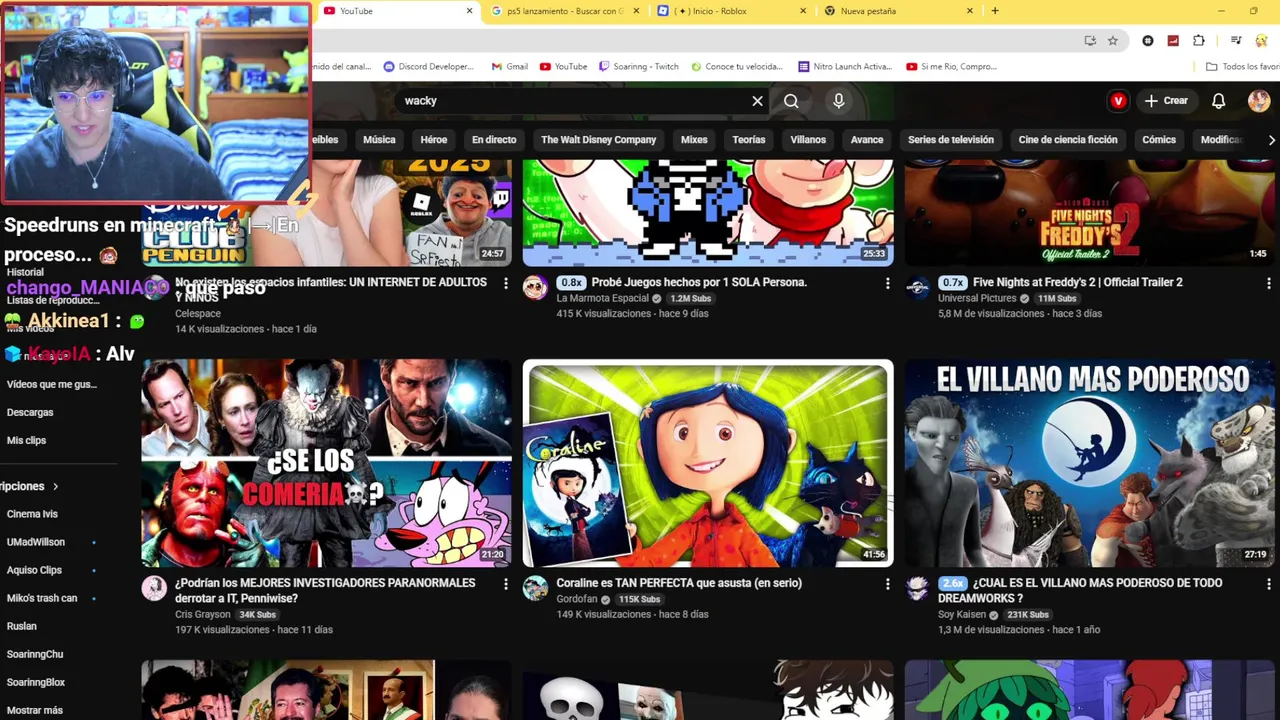Open options for Five Nights at Freddy's trailer
Image resolution: width=1280 pixels, height=720 pixels.
1269,284
